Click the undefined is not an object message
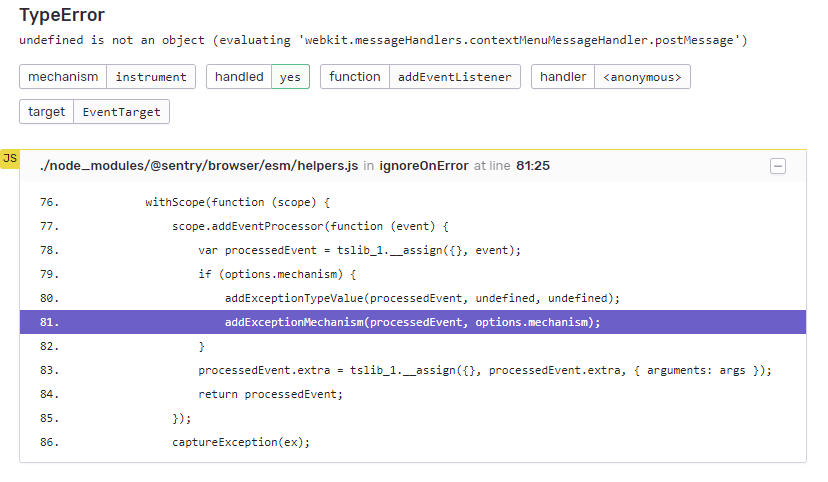Image resolution: width=828 pixels, height=482 pixels. pyautogui.click(x=383, y=40)
